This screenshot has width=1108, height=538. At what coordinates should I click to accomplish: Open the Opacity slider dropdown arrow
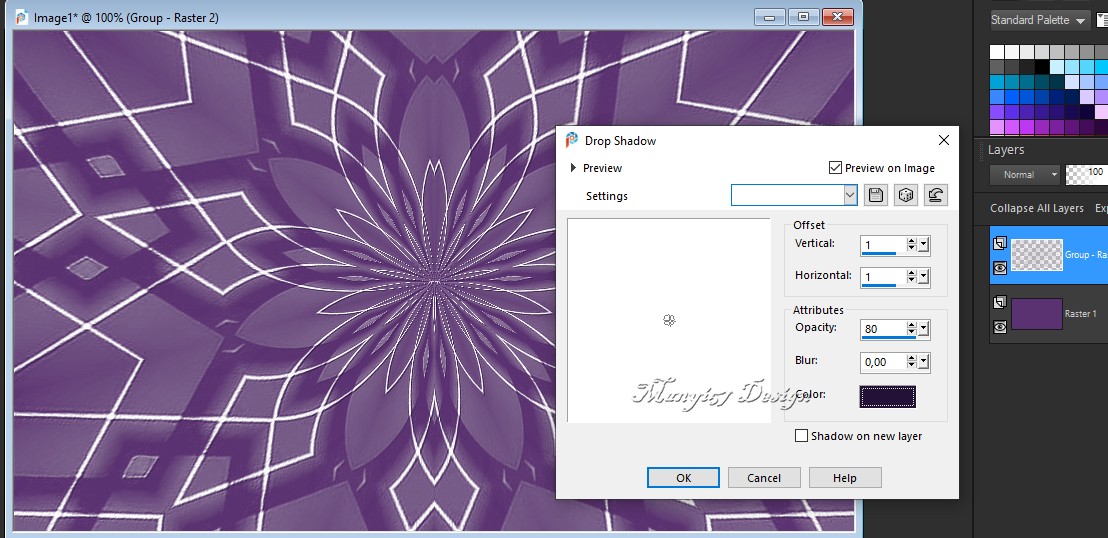tap(924, 329)
